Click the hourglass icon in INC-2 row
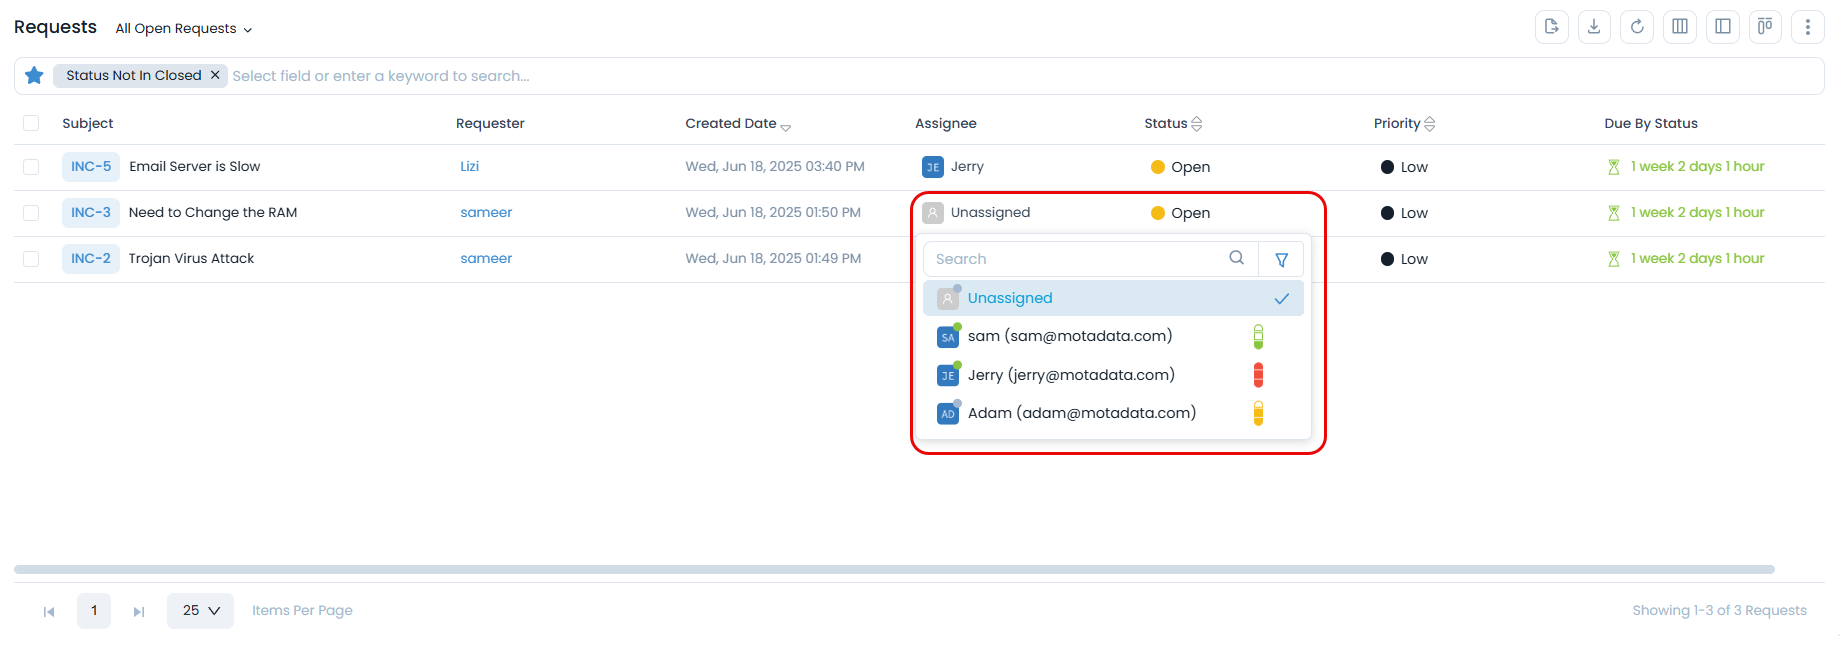Screen dimensions: 1840x648 click(1613, 259)
